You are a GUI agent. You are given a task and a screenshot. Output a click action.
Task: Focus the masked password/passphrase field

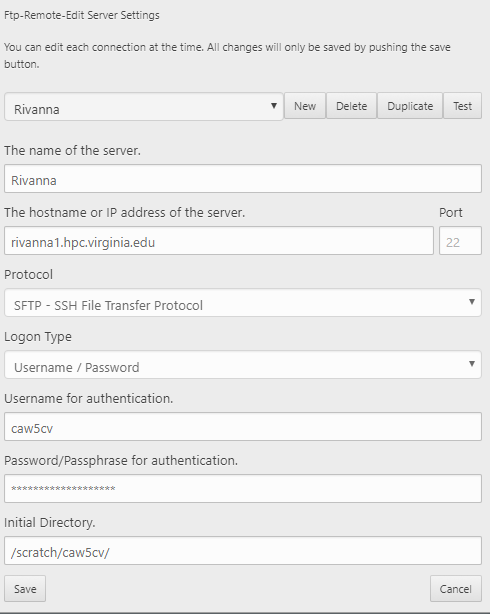click(243, 489)
